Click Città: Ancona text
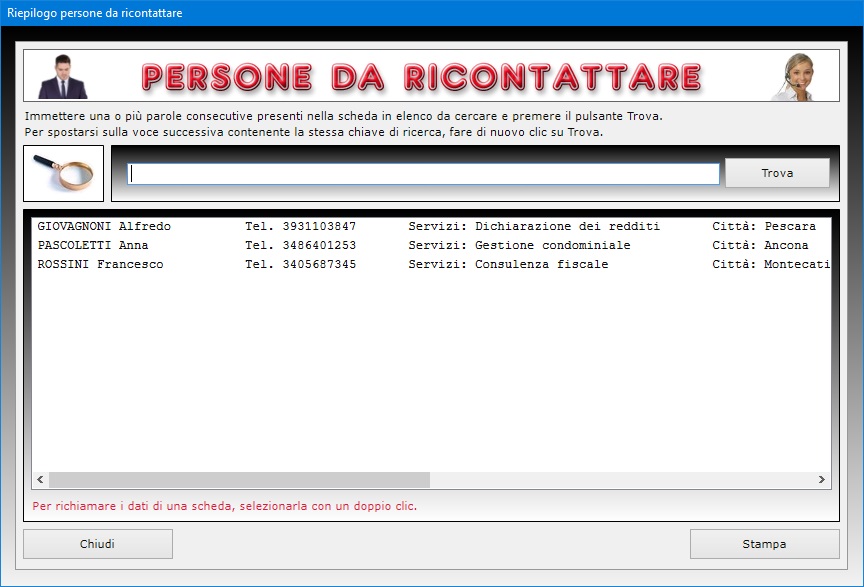Screen dimensions: 864x587 pos(760,245)
